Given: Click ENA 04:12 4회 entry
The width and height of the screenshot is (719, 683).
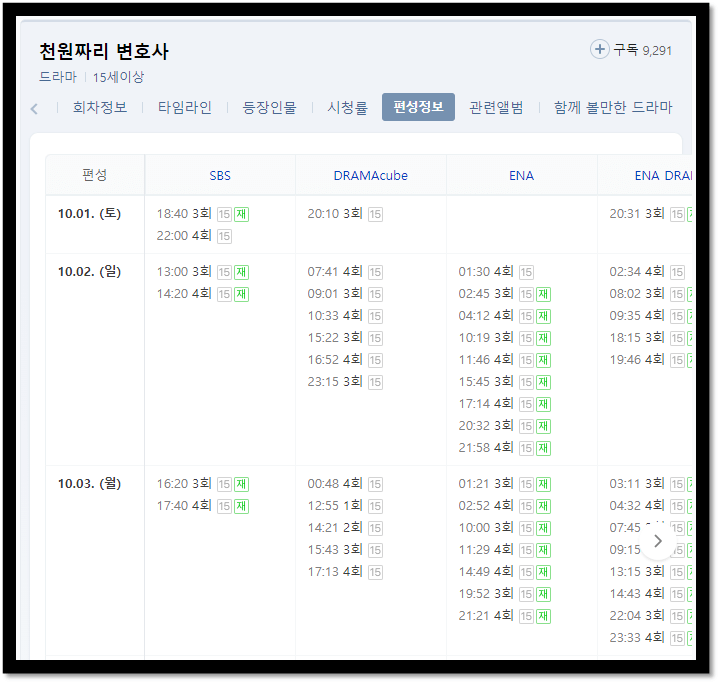Looking at the screenshot, I should (x=504, y=316).
